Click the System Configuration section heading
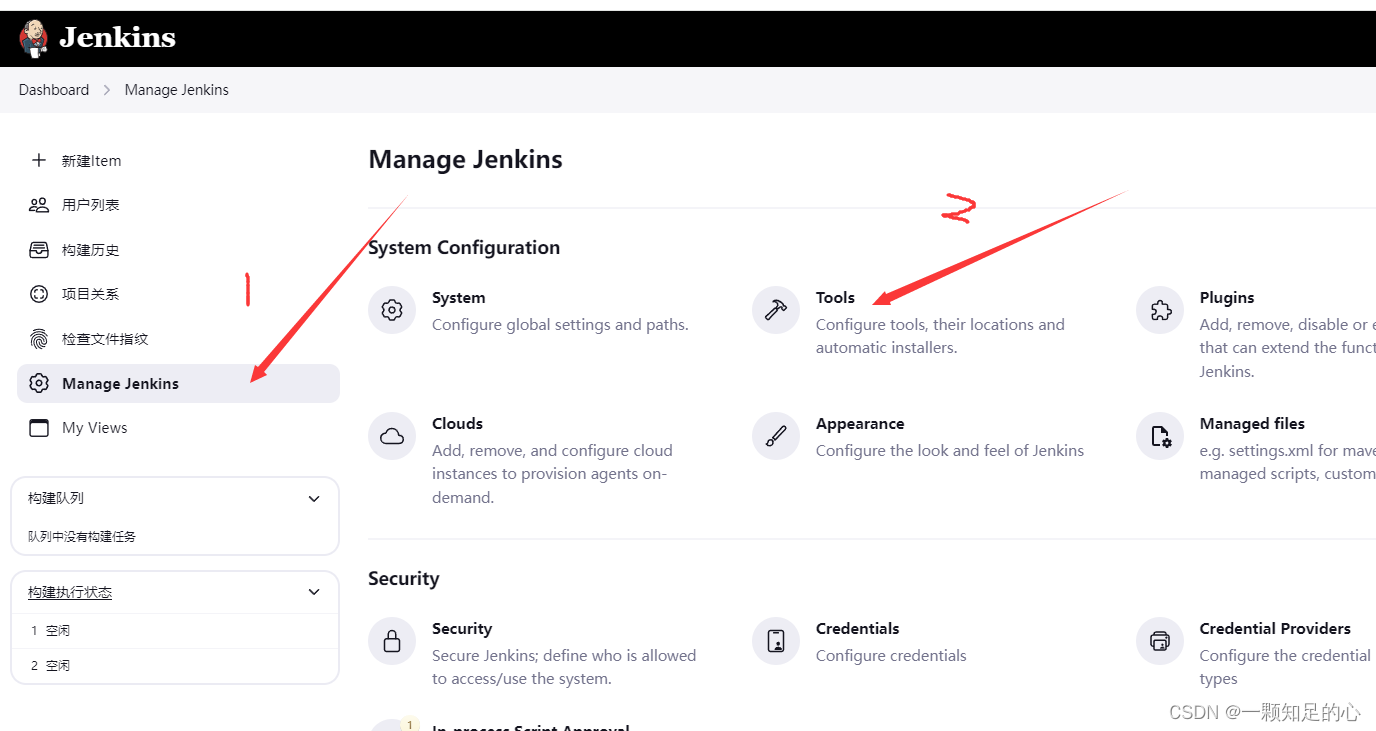This screenshot has height=731, width=1376. 464,248
